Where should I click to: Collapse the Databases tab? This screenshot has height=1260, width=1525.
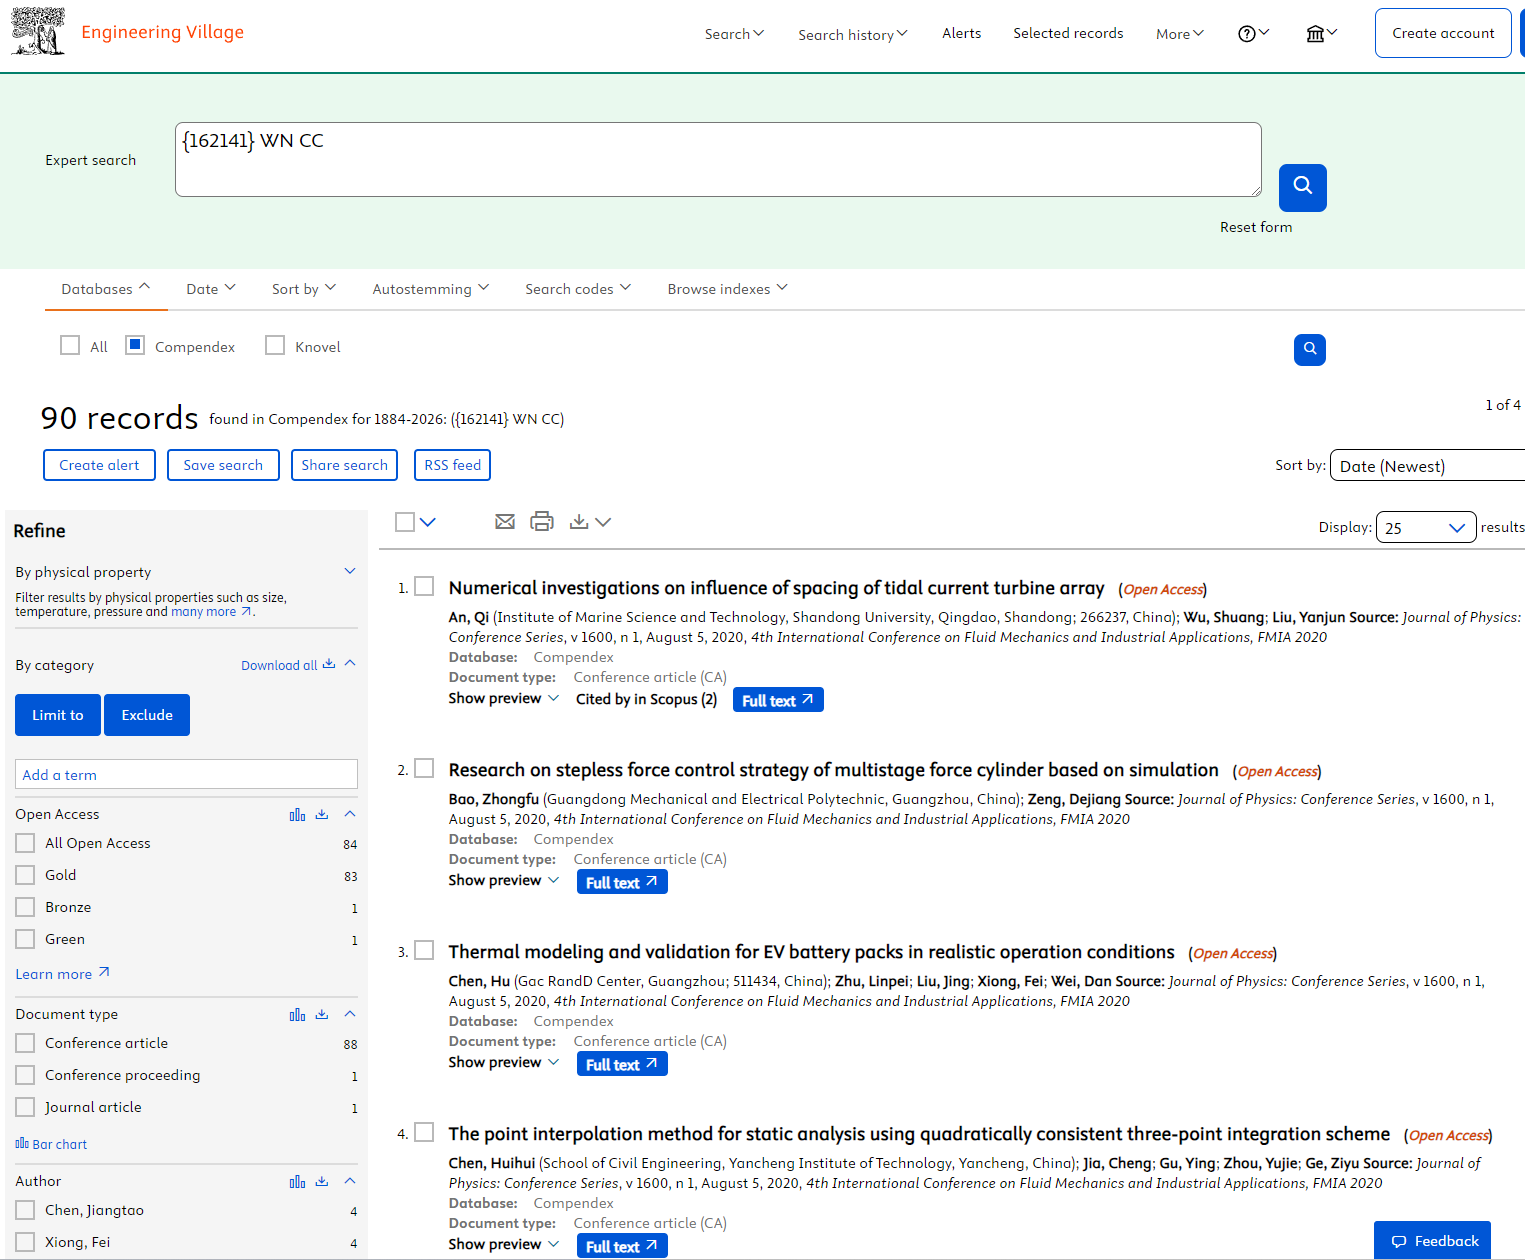(106, 289)
